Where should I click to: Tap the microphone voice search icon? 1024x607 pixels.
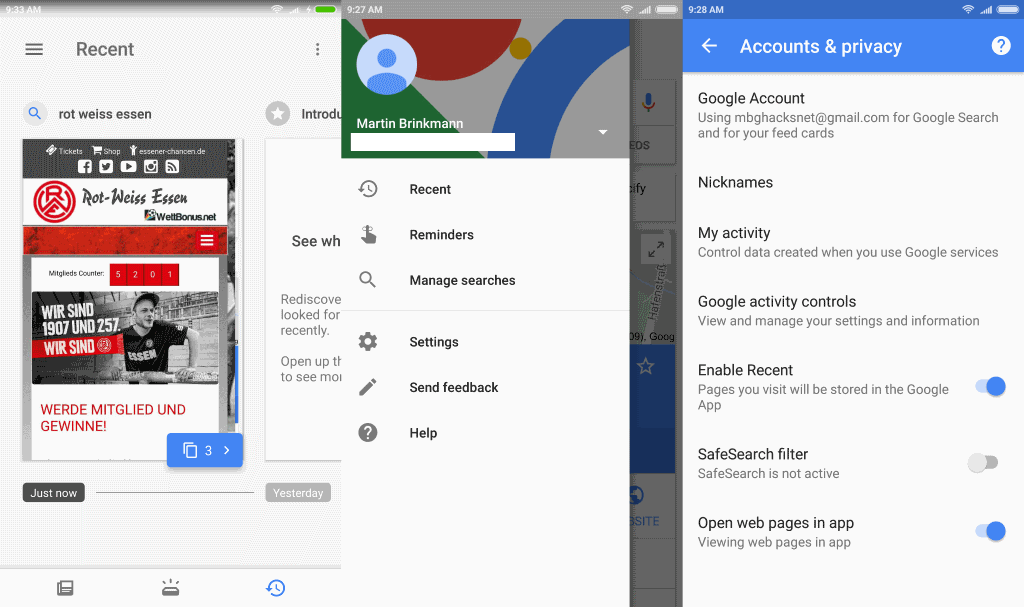click(x=648, y=103)
